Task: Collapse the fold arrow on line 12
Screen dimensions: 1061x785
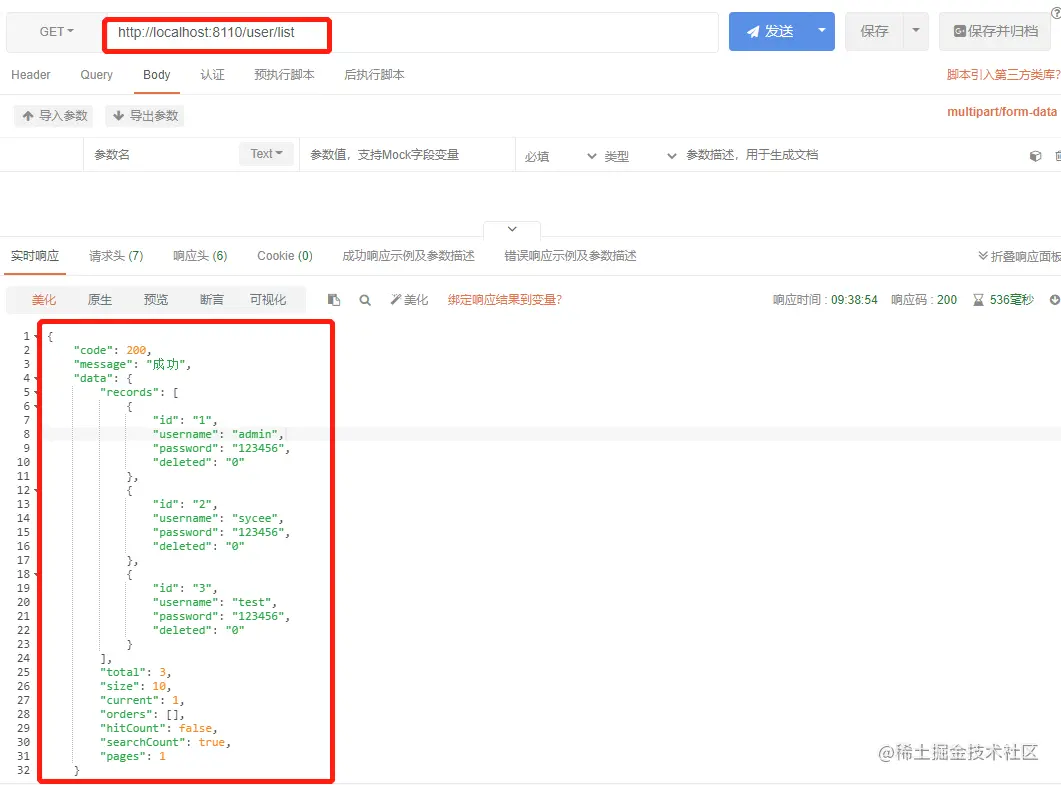Action: pos(36,490)
